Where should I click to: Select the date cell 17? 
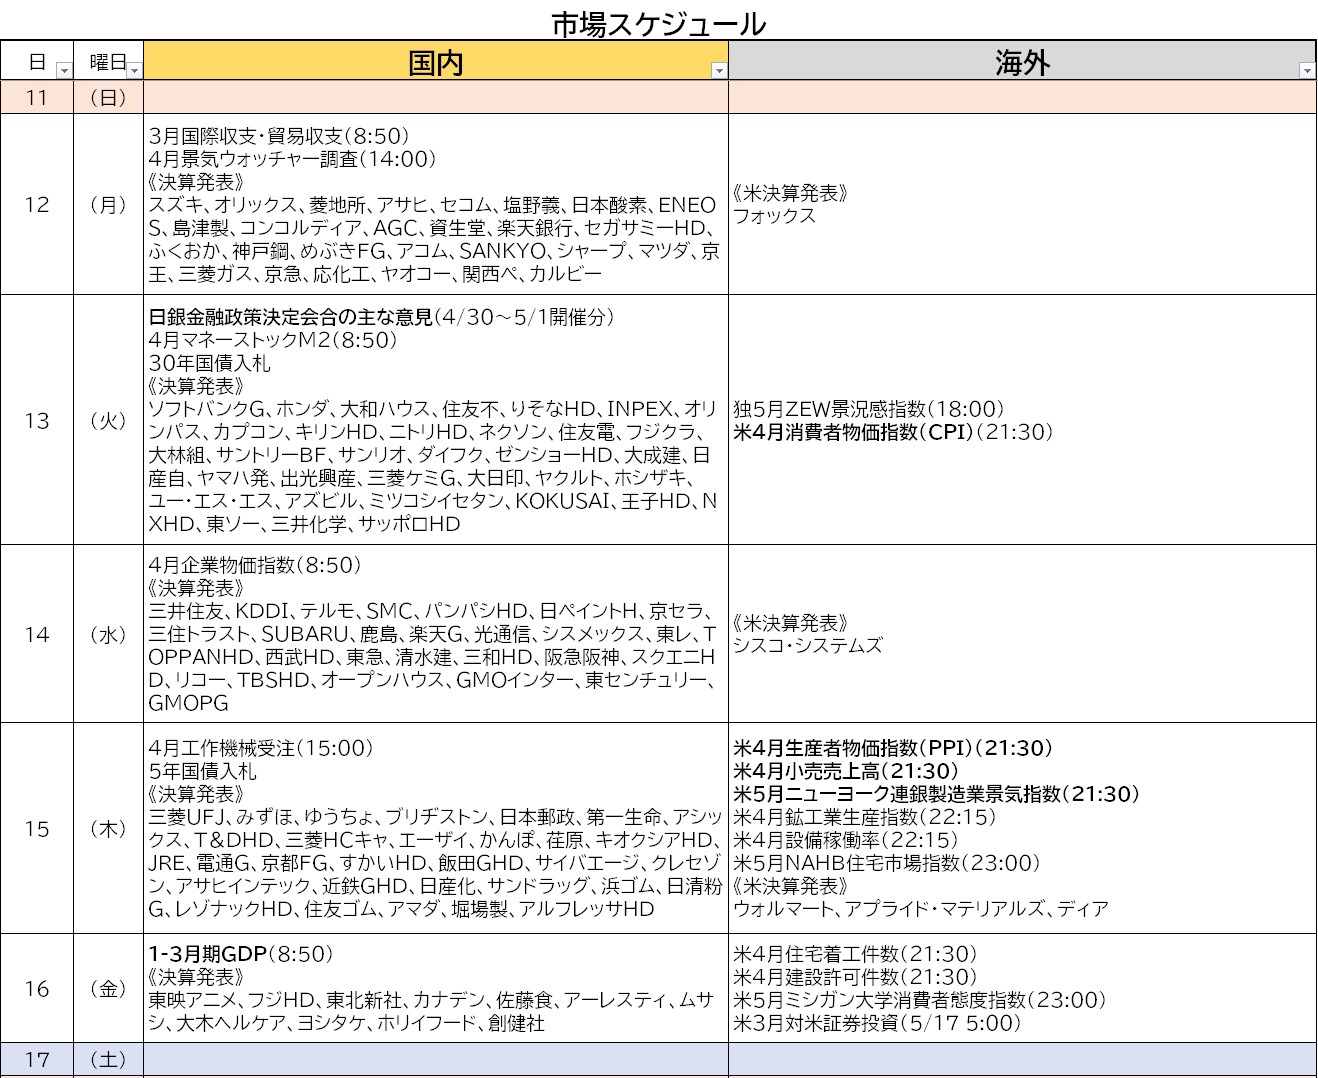coord(37,1059)
